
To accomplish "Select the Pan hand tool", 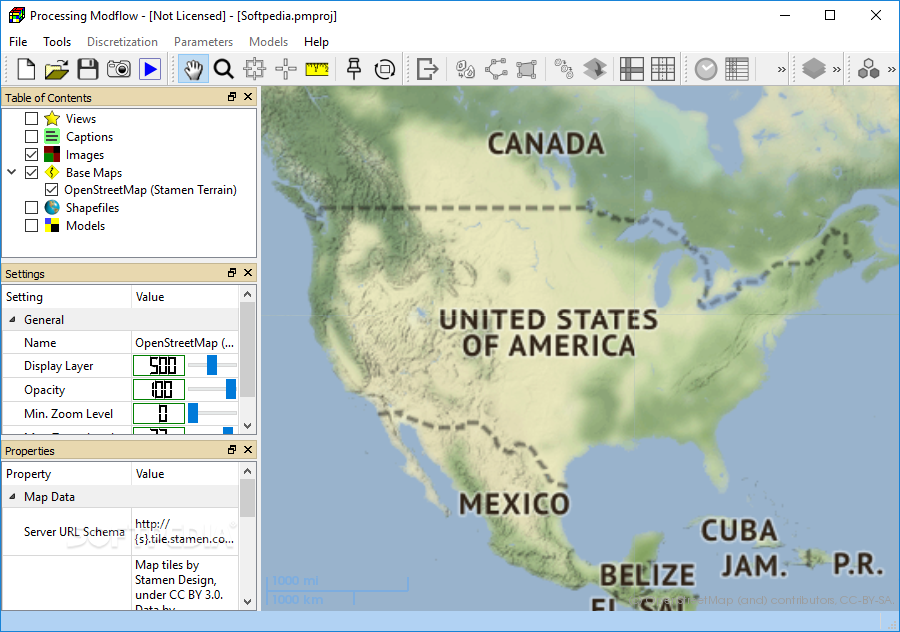I will tap(193, 69).
